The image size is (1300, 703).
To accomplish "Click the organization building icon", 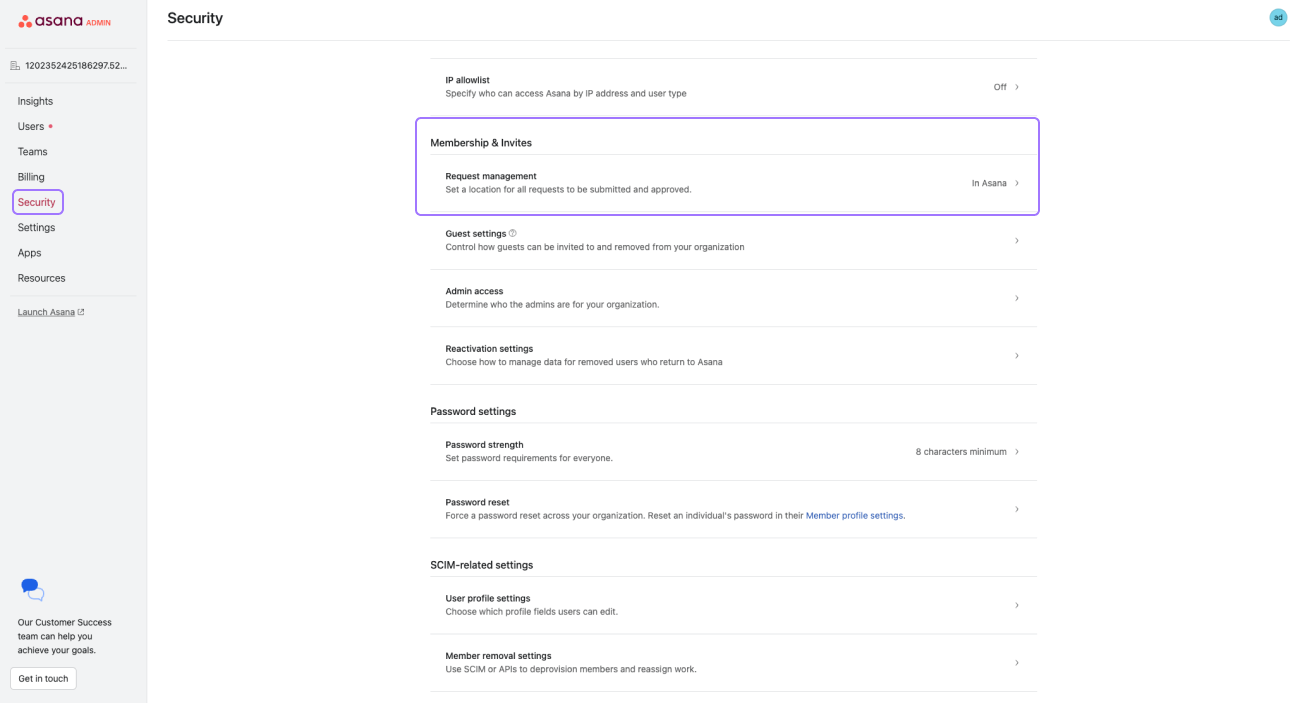I will [15, 66].
